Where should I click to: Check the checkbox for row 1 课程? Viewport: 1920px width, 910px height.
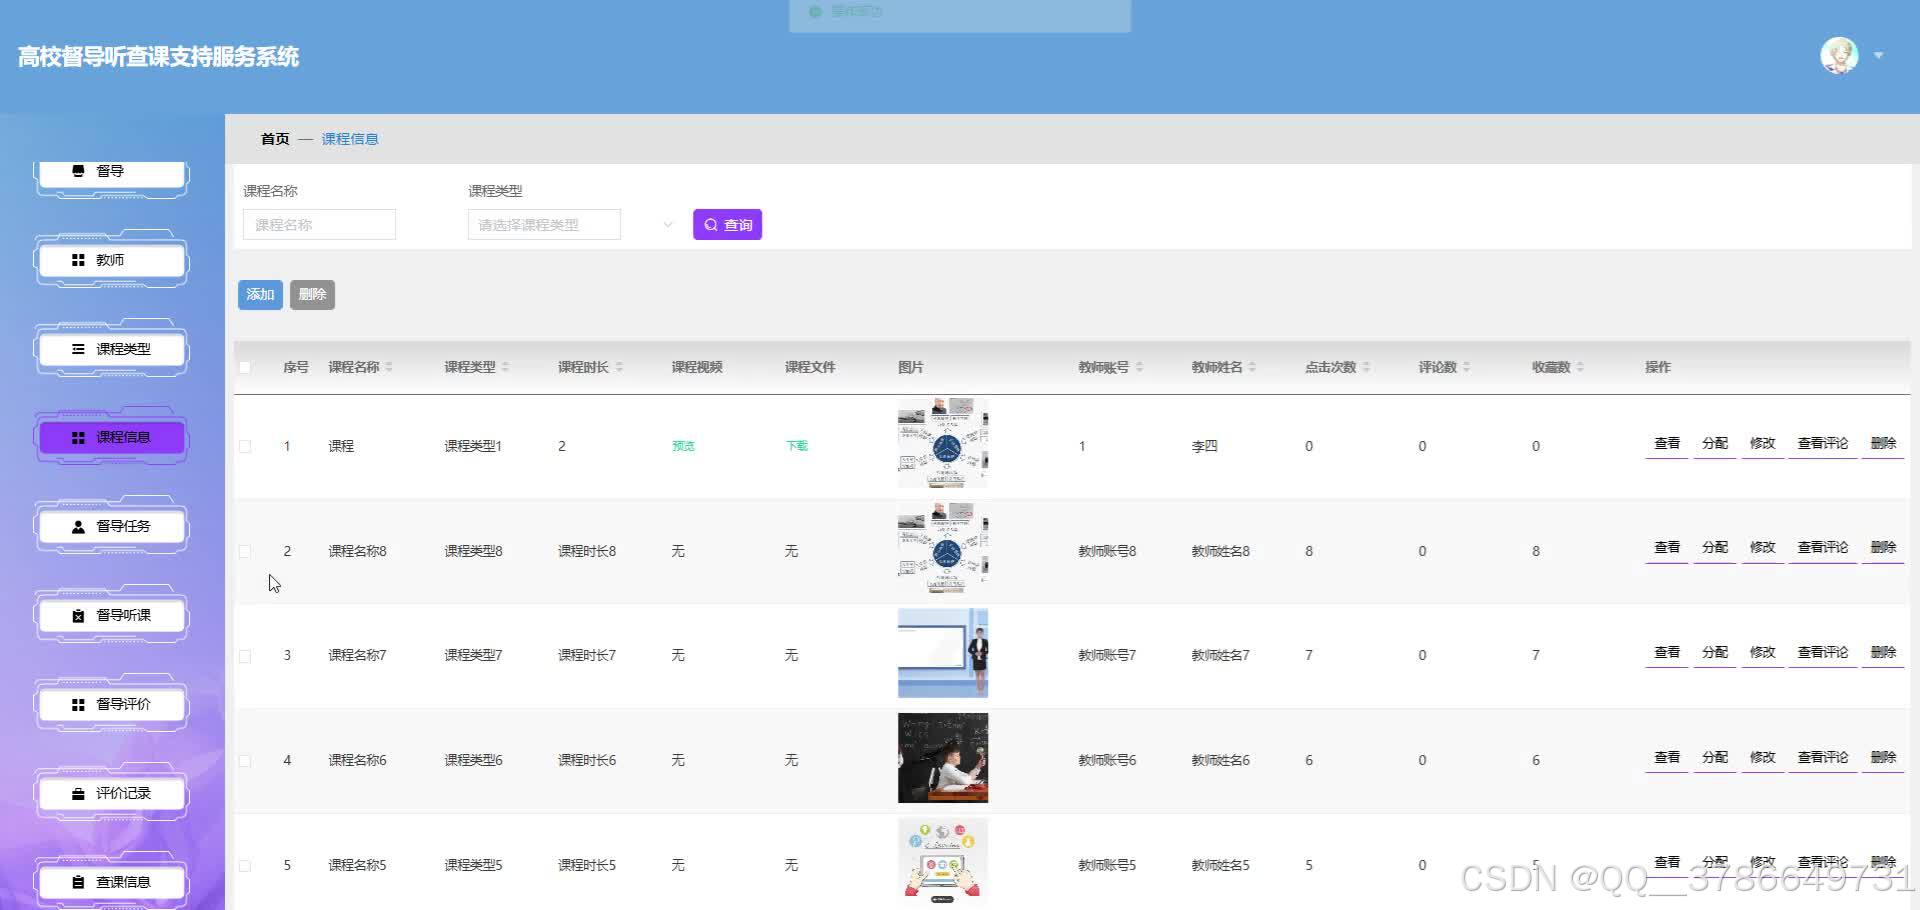(x=245, y=446)
